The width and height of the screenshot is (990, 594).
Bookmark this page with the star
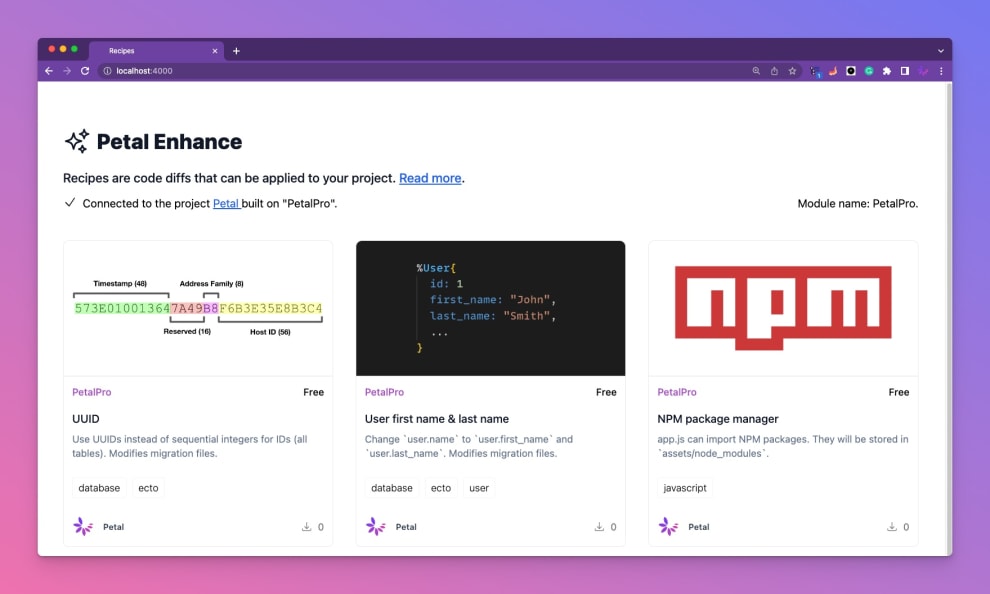point(792,71)
